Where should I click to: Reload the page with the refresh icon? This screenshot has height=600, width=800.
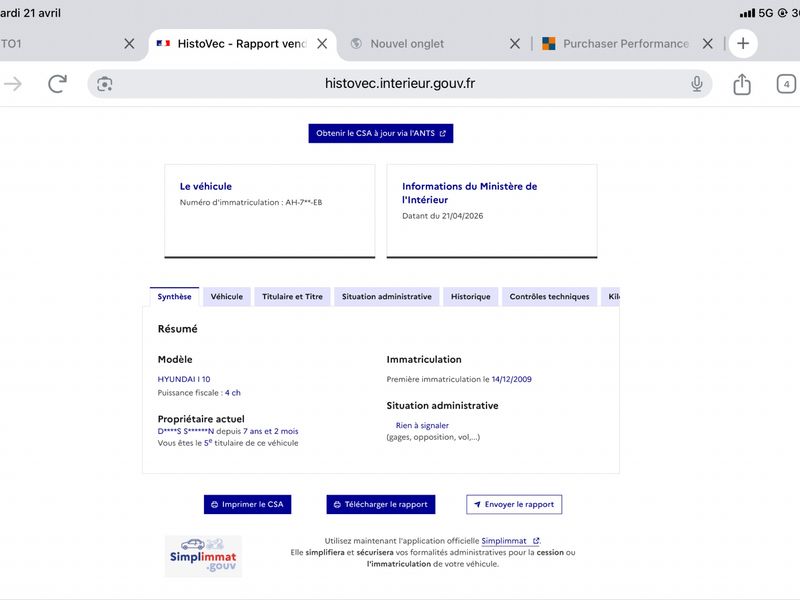(x=57, y=84)
